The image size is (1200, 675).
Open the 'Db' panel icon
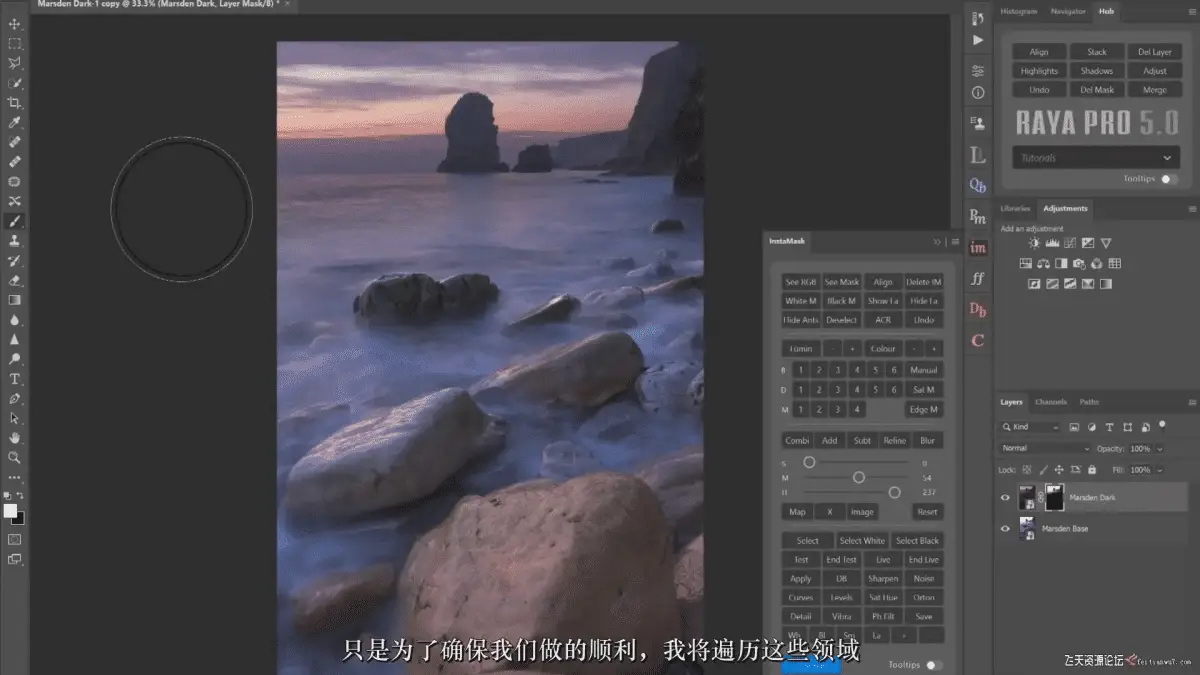pos(978,310)
